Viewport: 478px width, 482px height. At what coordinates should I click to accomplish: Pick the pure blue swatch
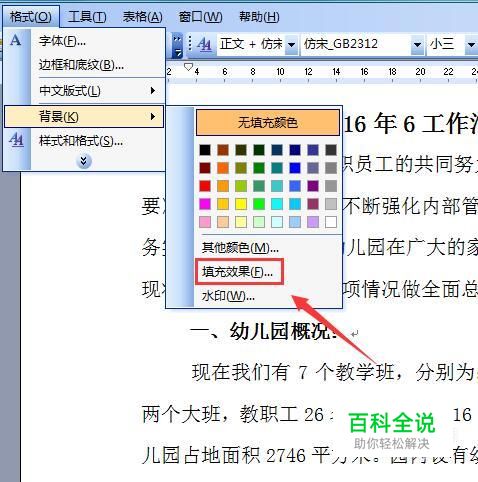point(295,168)
